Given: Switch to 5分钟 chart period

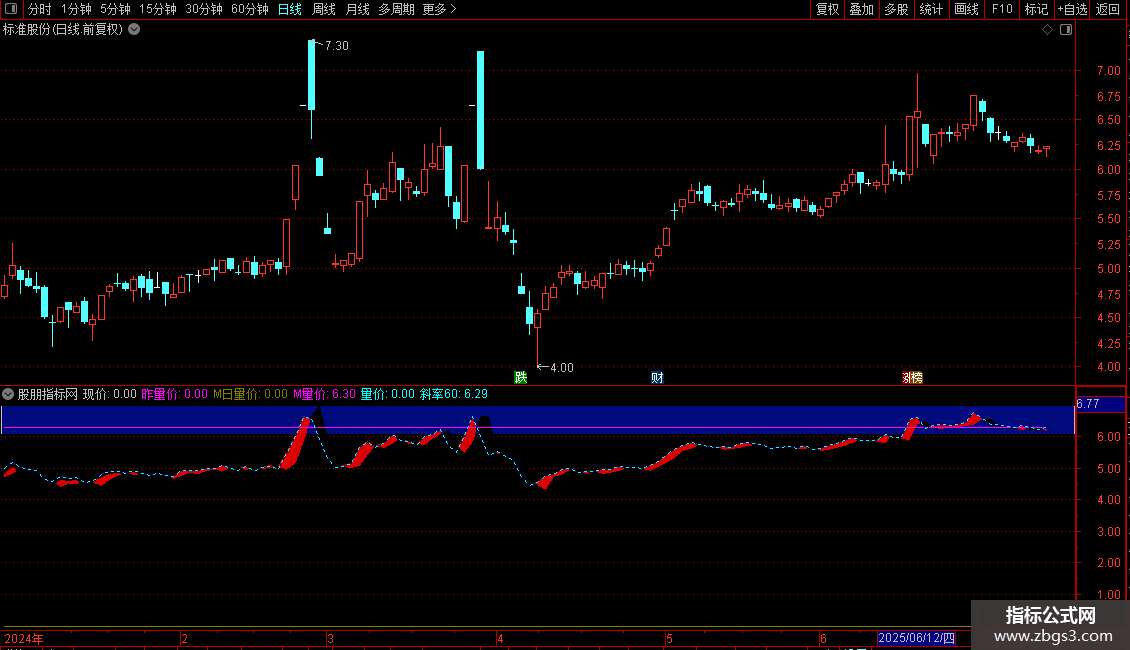Looking at the screenshot, I should [115, 9].
